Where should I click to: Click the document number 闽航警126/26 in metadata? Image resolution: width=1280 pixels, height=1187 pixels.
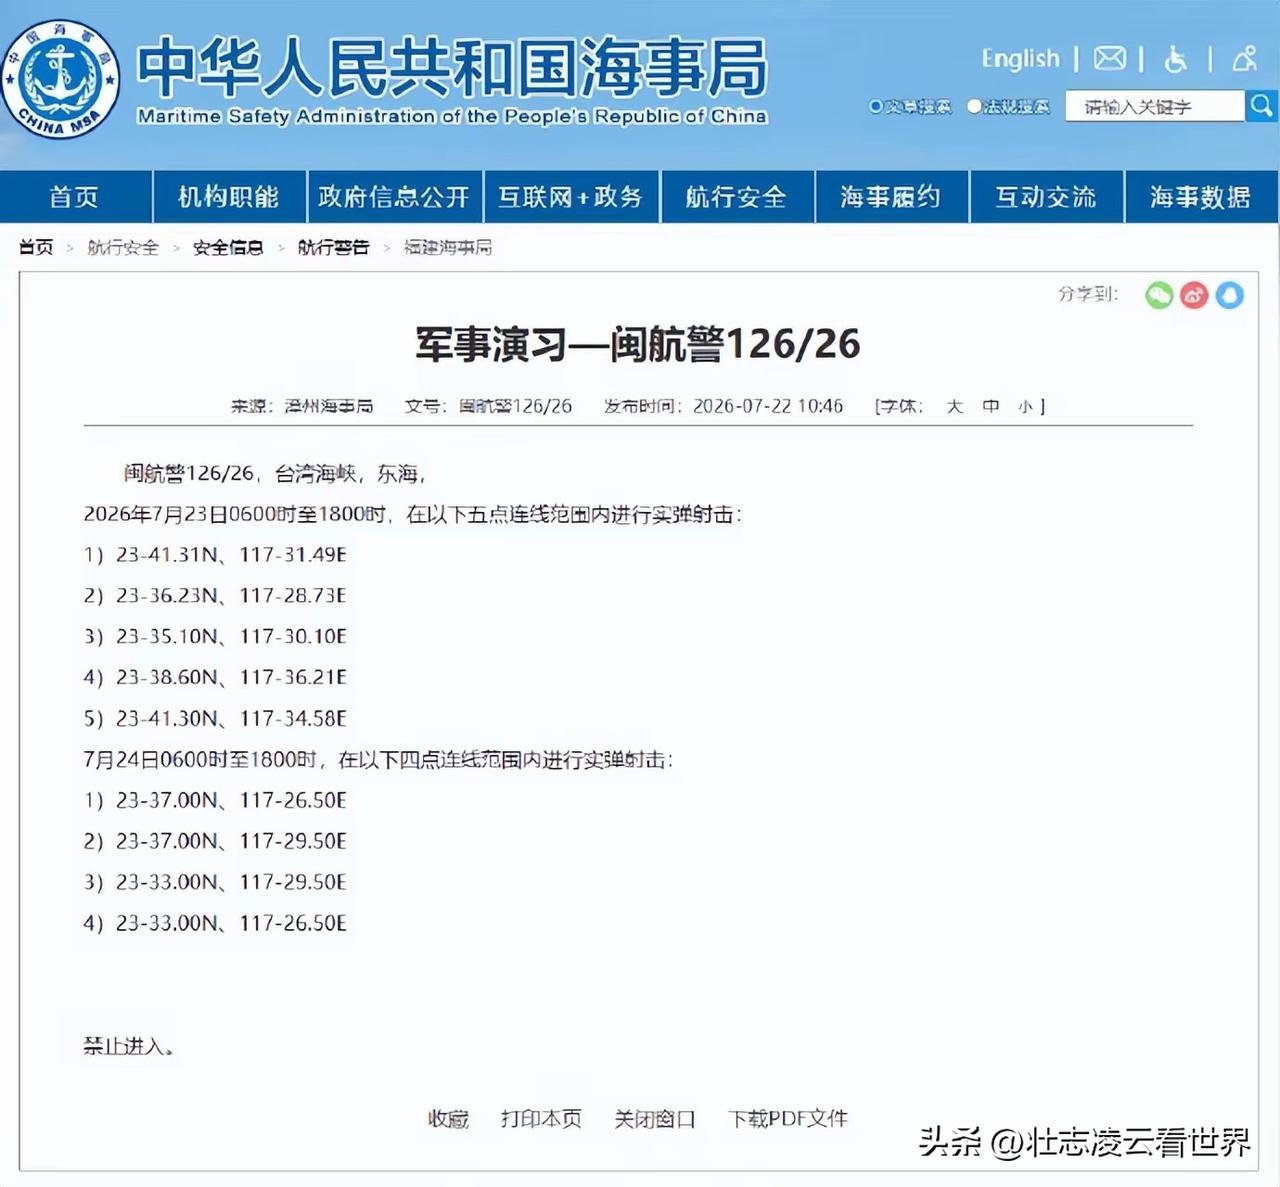click(516, 406)
